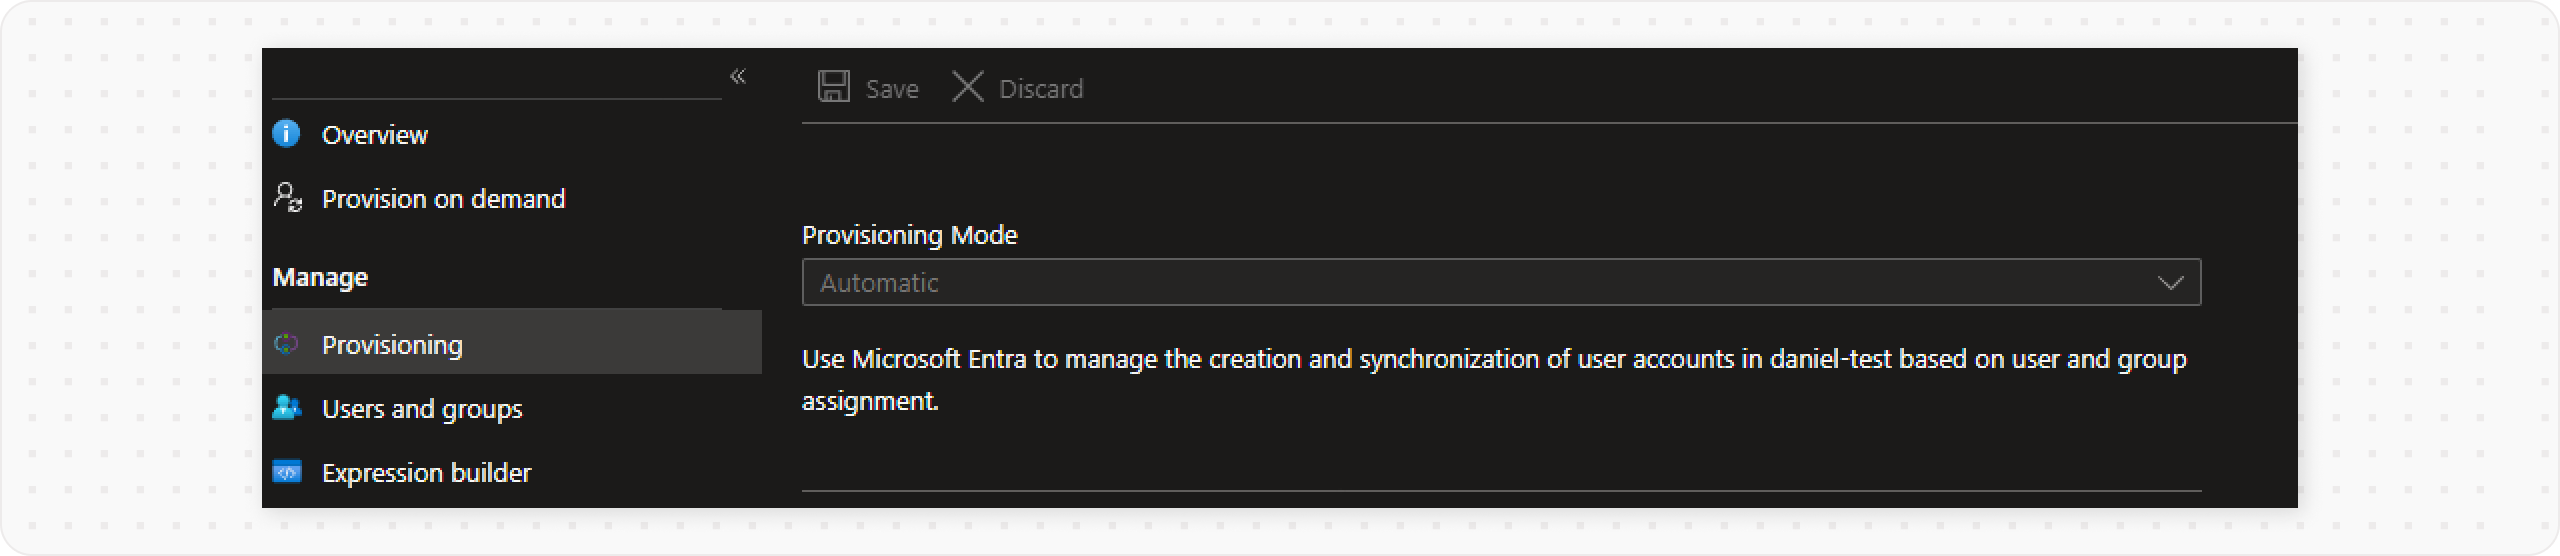
Task: Click the Save floppy disk icon
Action: click(x=834, y=88)
